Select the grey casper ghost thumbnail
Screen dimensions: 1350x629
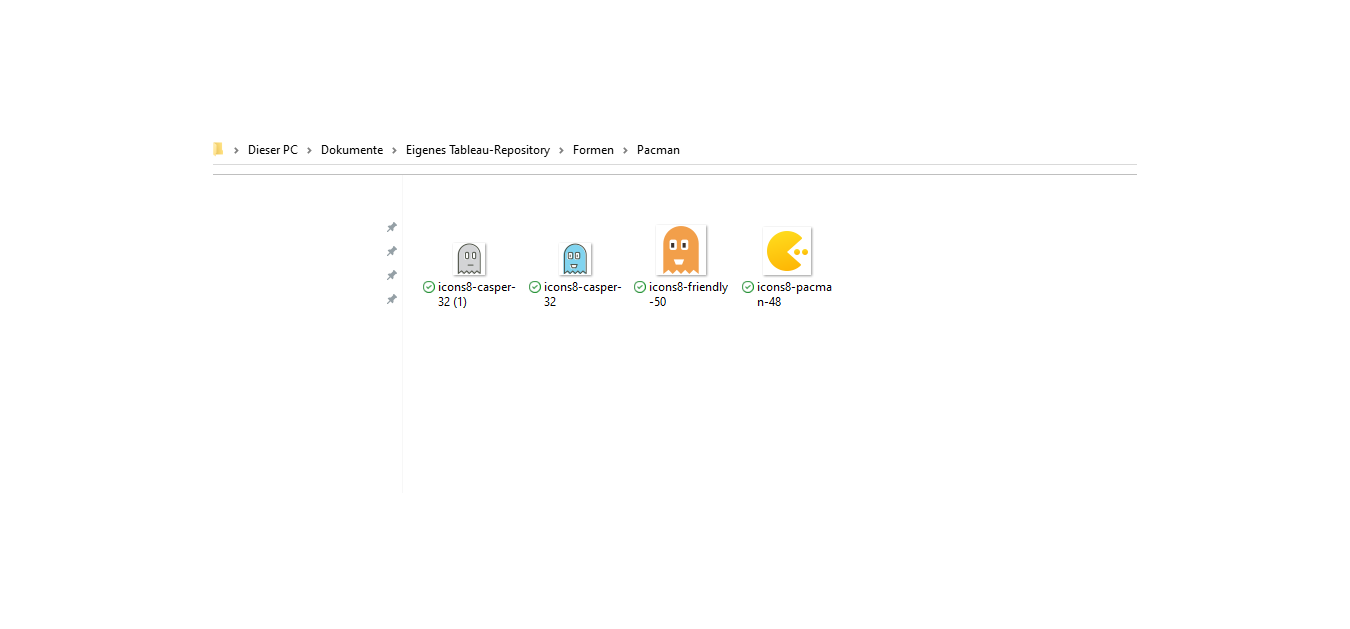point(470,259)
